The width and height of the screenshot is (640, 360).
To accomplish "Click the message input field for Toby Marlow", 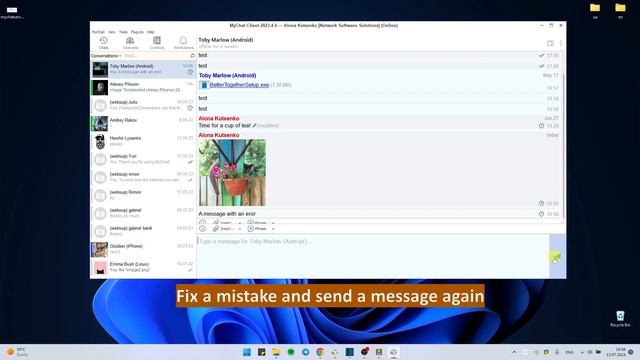I will pos(373,256).
